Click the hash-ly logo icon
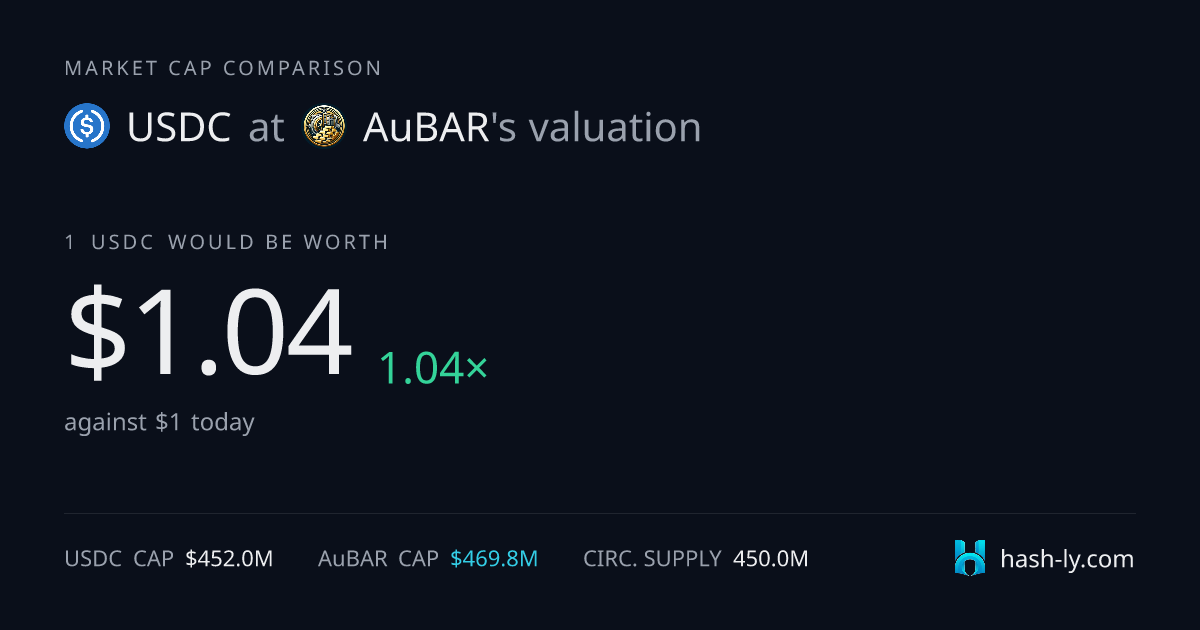1200x630 pixels. point(970,558)
